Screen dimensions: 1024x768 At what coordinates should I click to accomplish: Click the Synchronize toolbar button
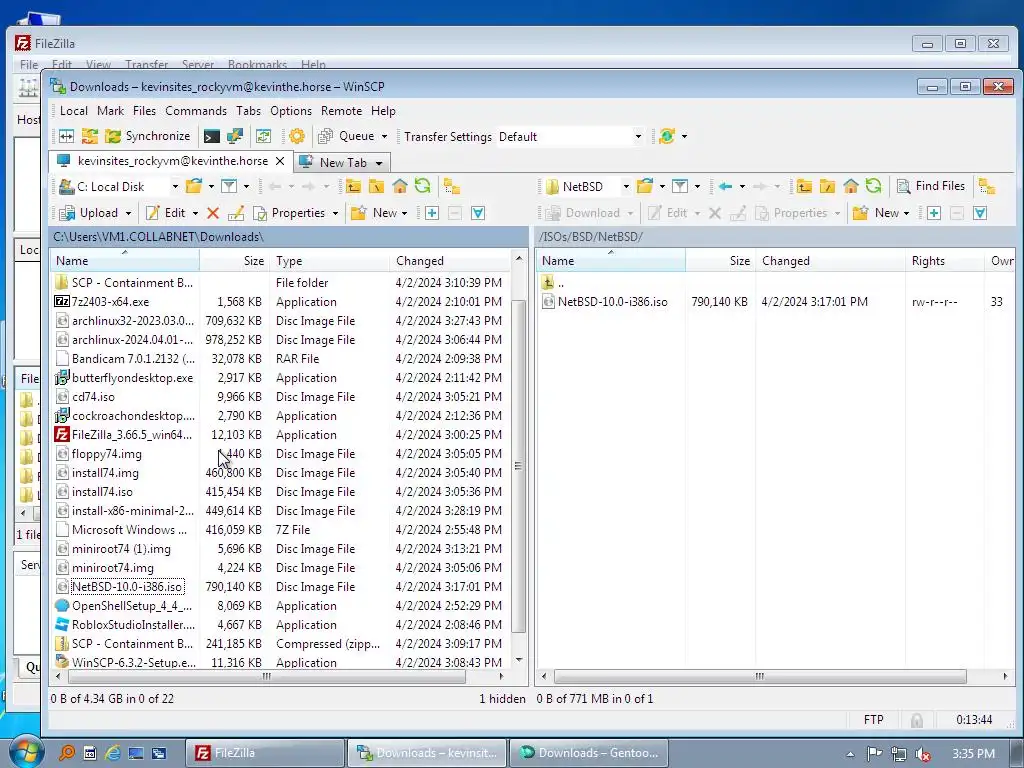click(148, 136)
